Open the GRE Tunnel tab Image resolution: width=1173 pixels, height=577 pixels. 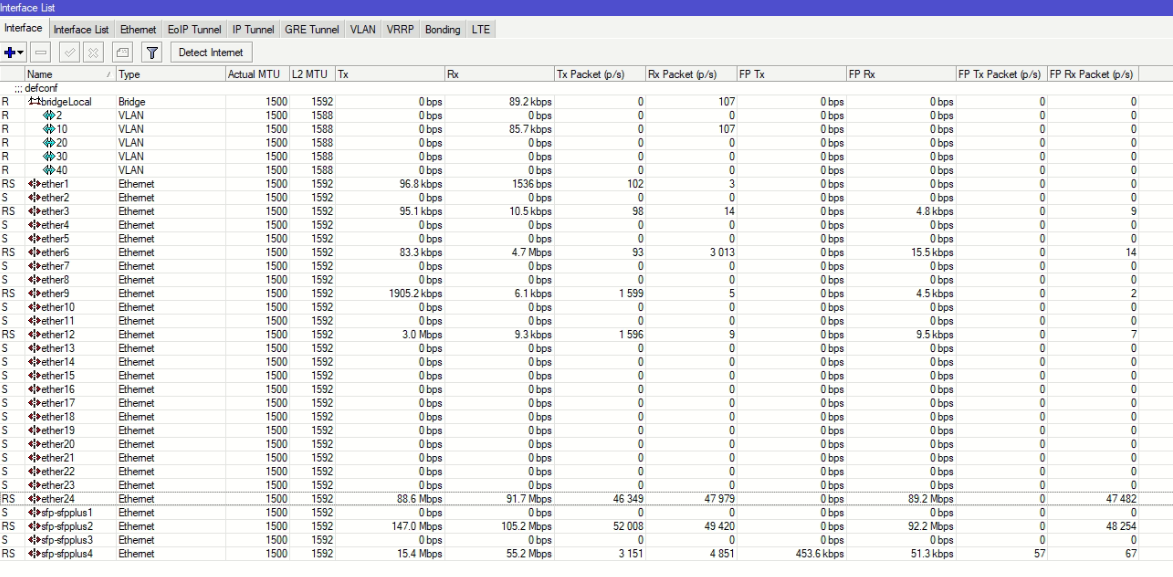[x=312, y=29]
